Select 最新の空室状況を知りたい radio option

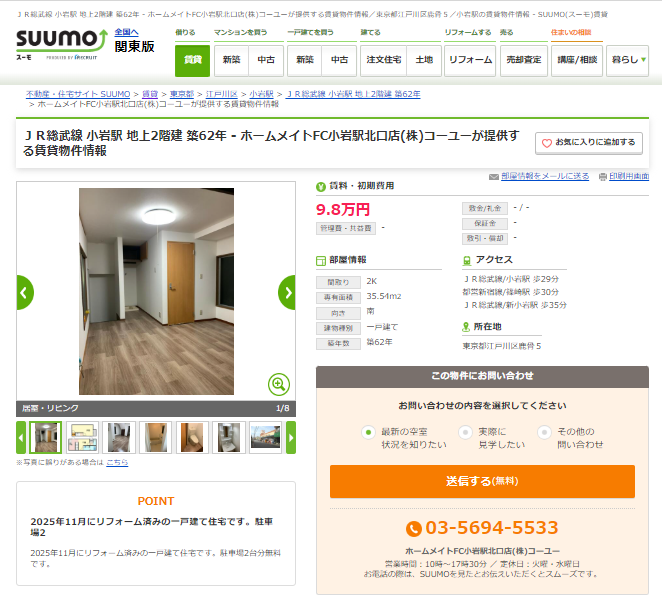click(369, 432)
